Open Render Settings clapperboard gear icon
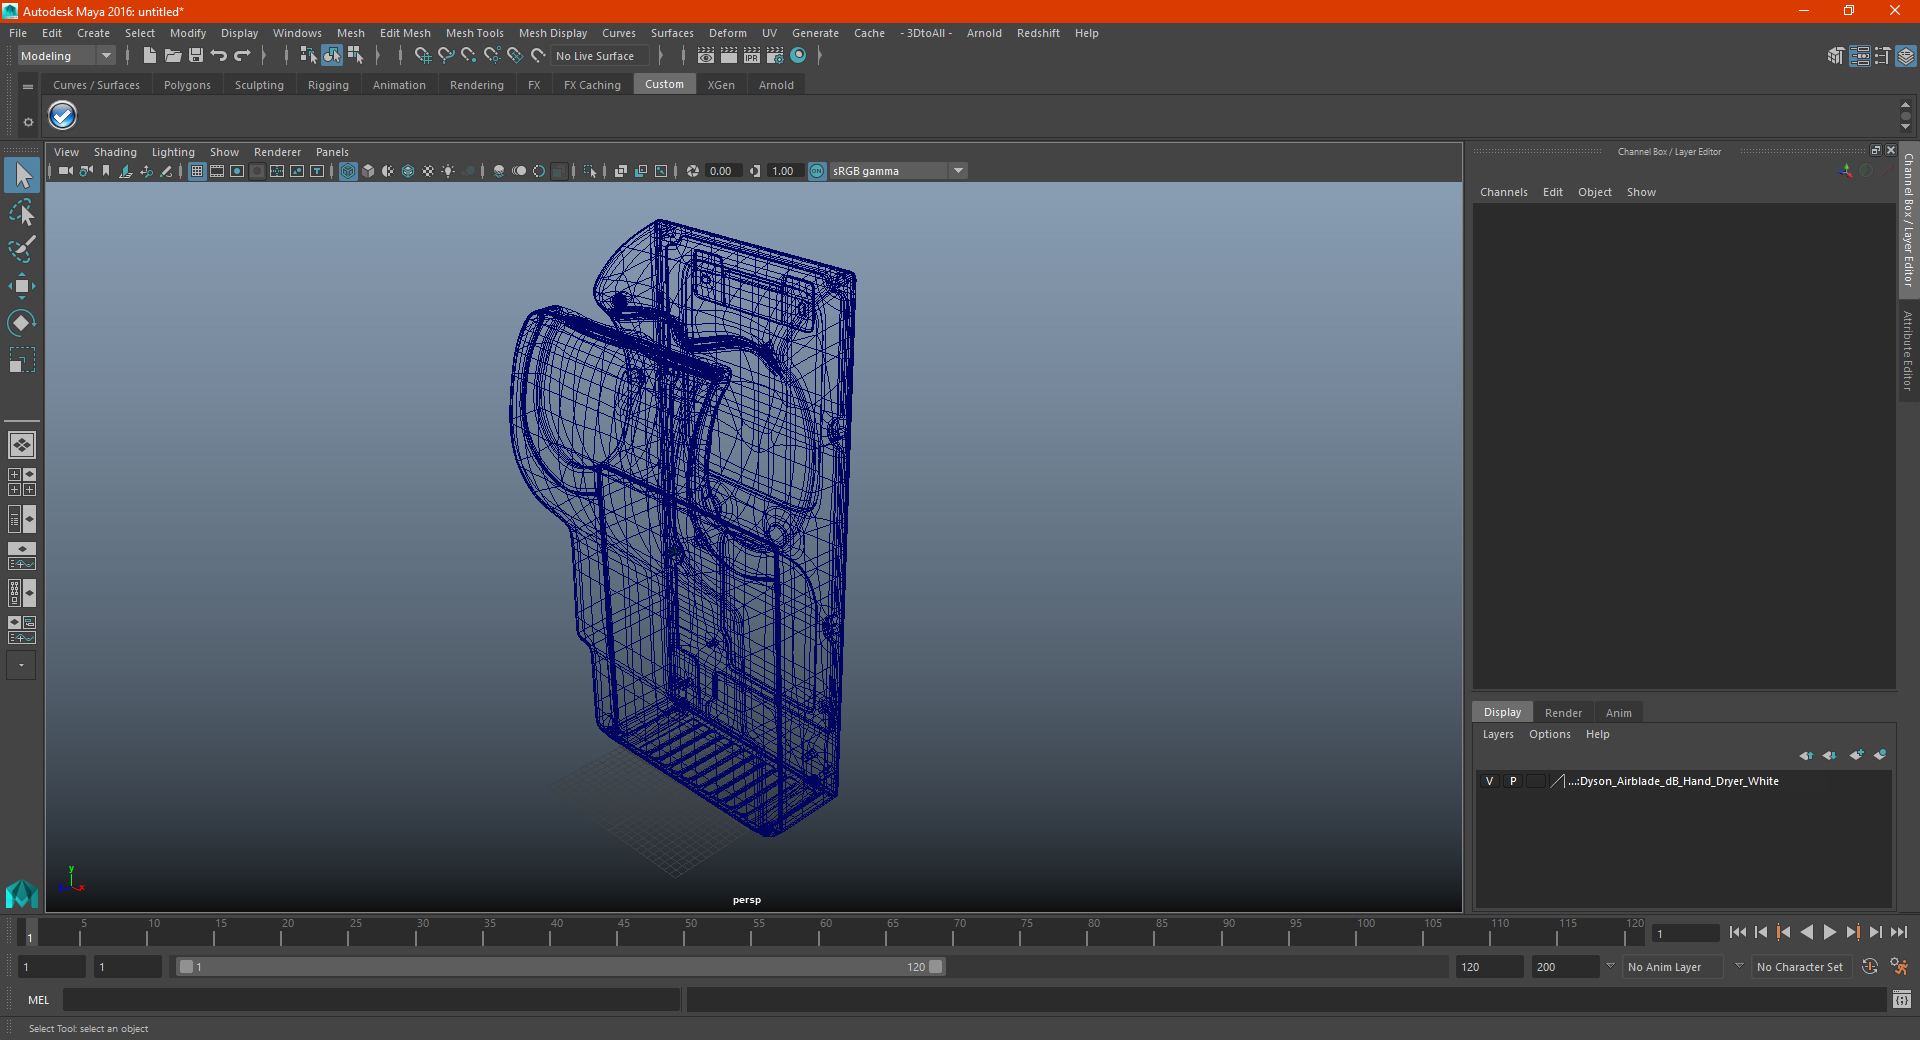Viewport: 1920px width, 1040px height. tap(775, 56)
